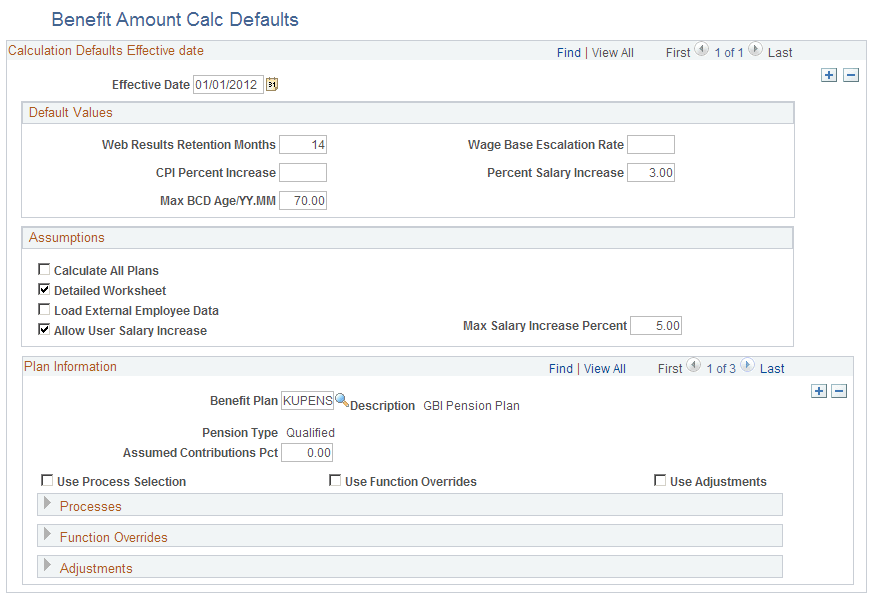Click First in Plan Information navigation
Screen dimensions: 875x600
point(670,368)
